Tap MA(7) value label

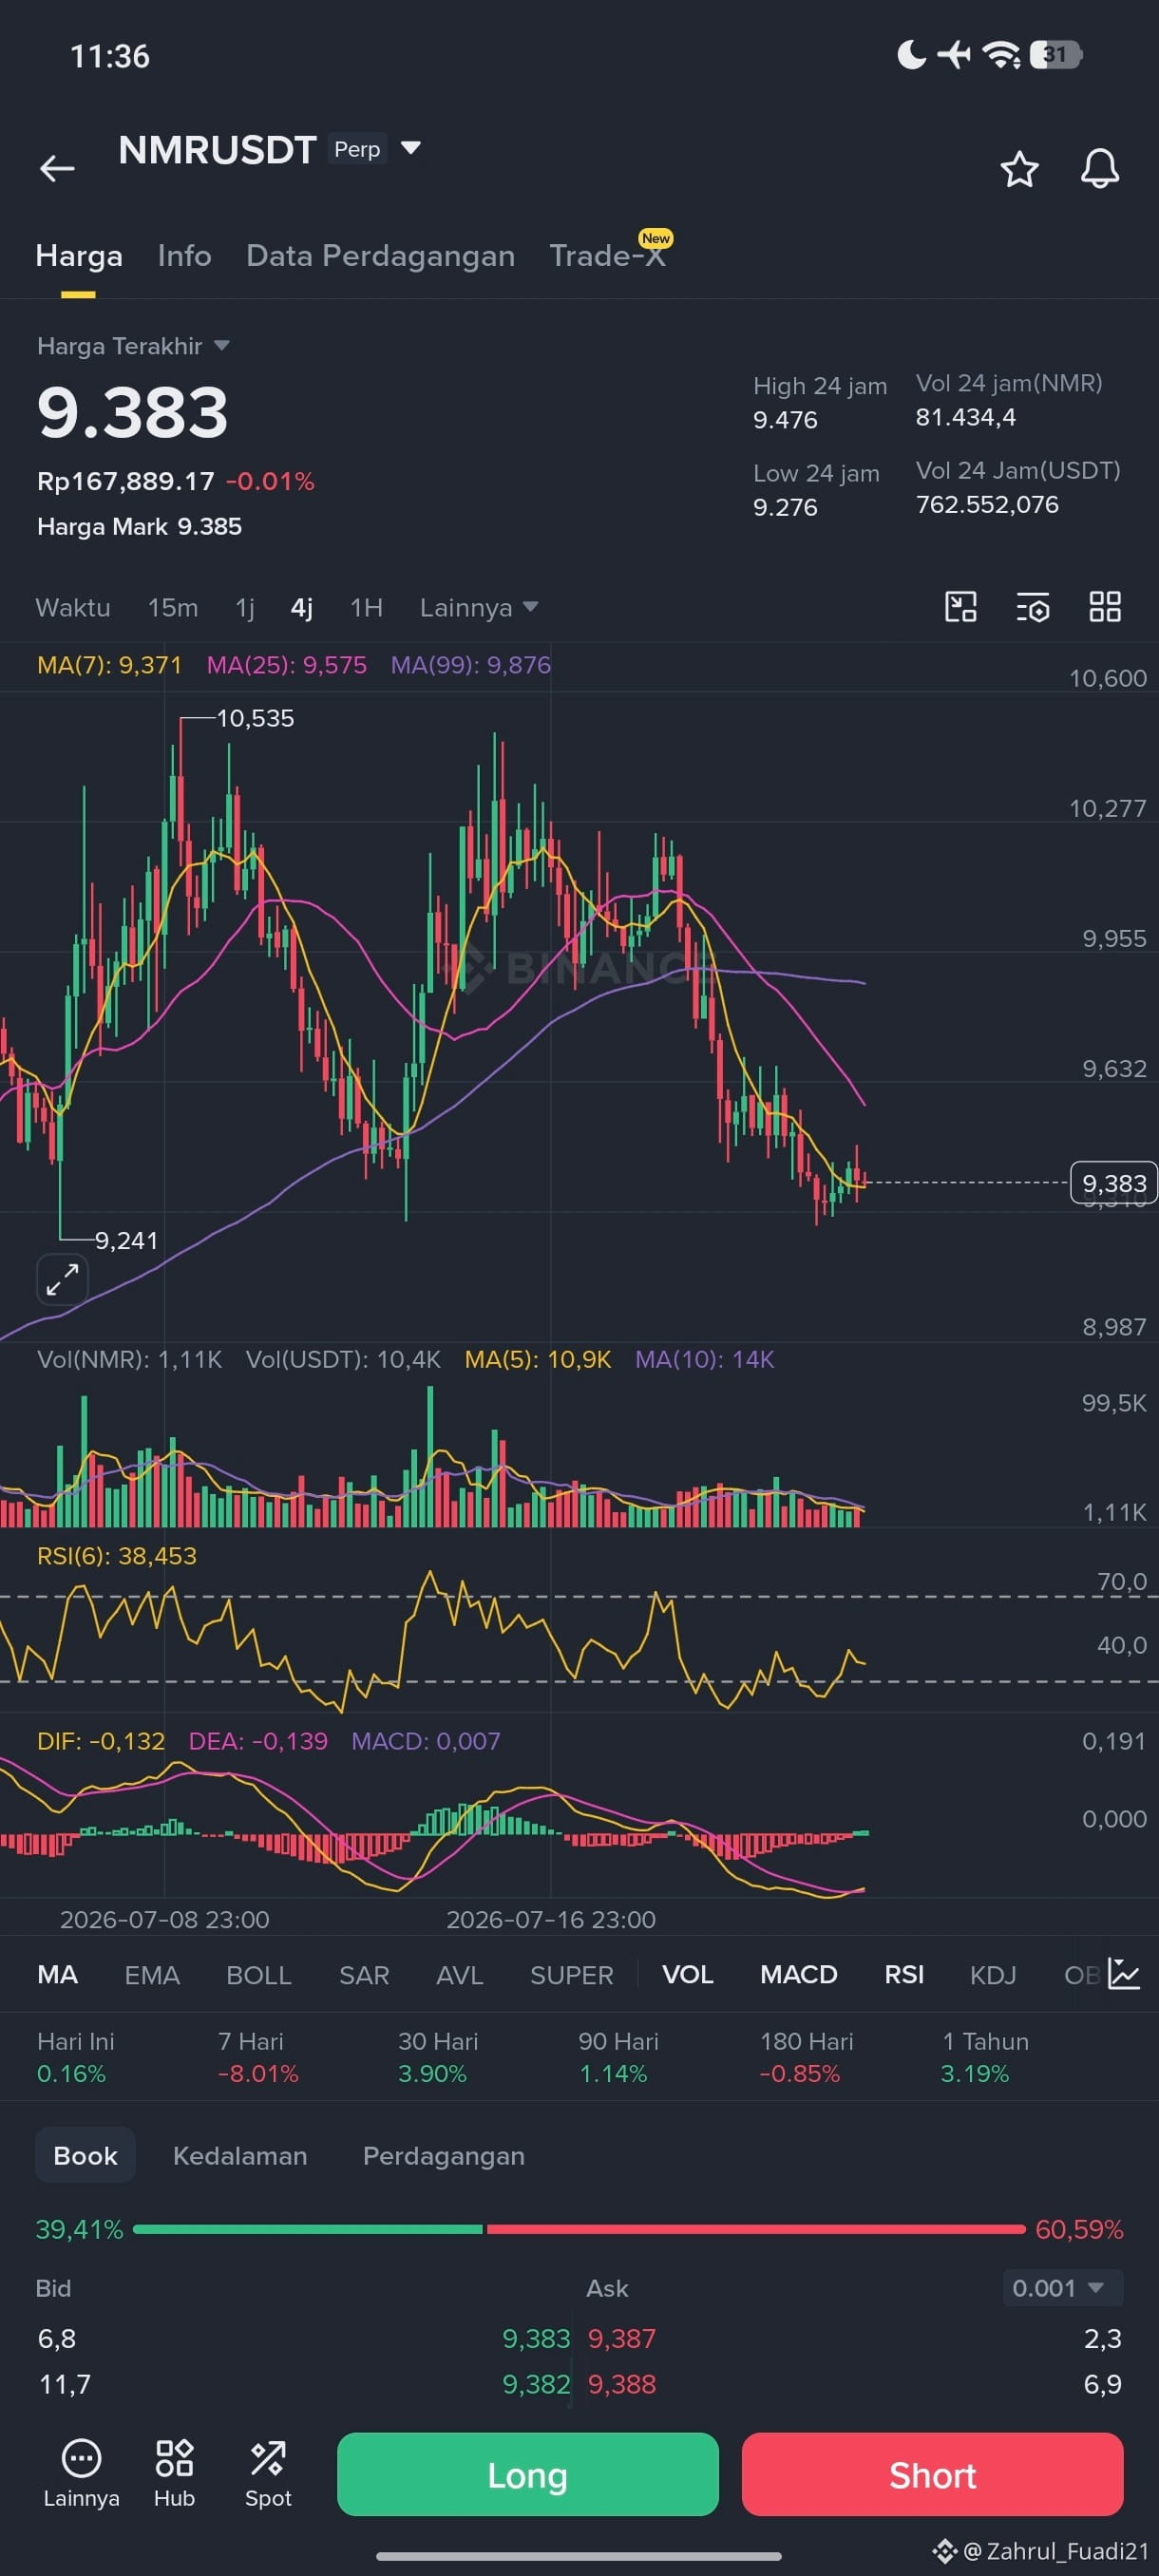click(x=110, y=665)
